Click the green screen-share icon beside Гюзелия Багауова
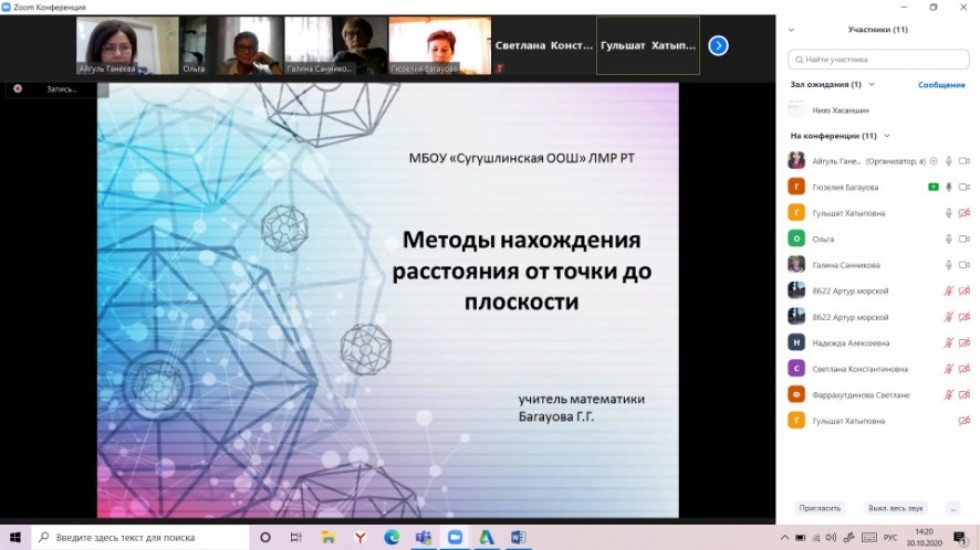 [x=933, y=187]
